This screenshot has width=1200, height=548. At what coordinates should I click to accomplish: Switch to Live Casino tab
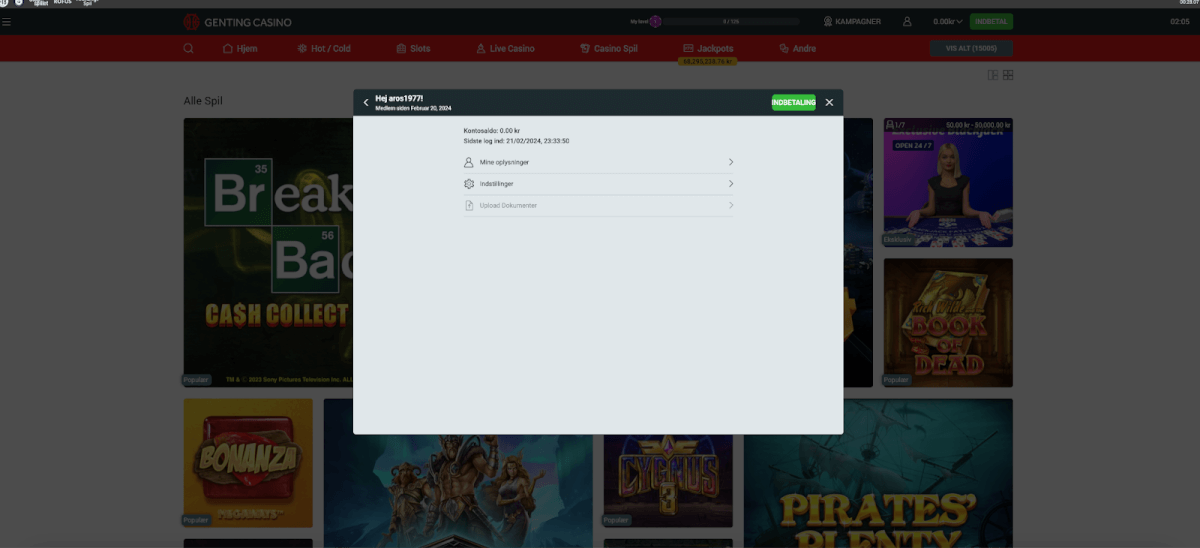pyautogui.click(x=505, y=48)
